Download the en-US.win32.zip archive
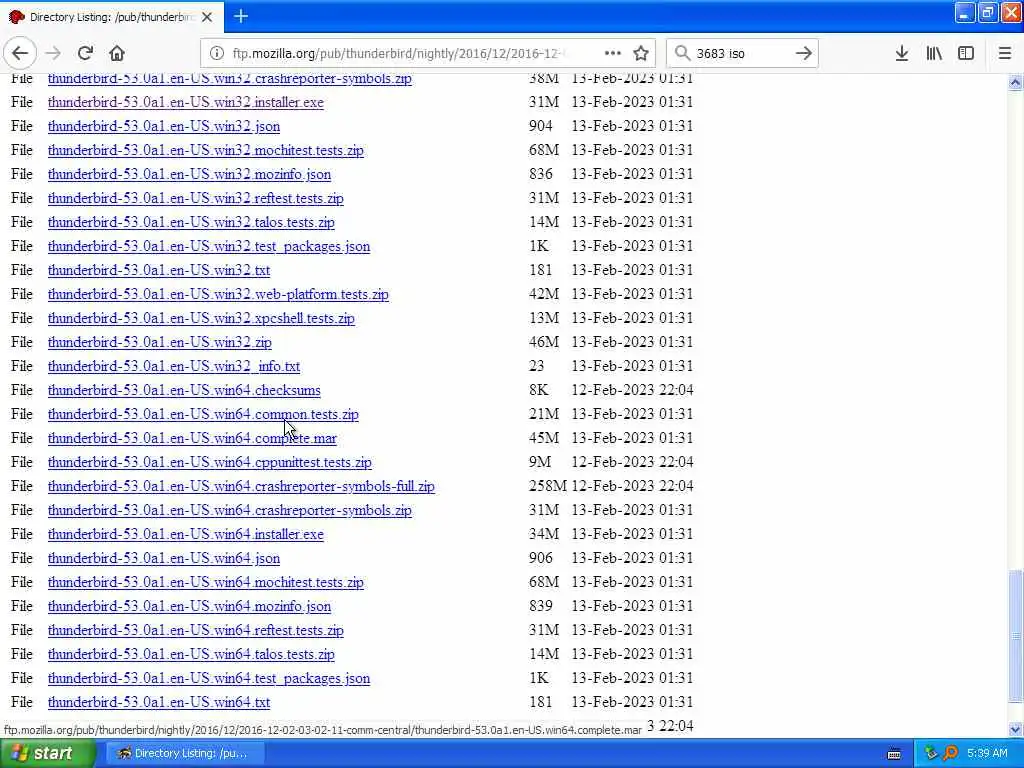The height and width of the screenshot is (768, 1024). [x=159, y=342]
